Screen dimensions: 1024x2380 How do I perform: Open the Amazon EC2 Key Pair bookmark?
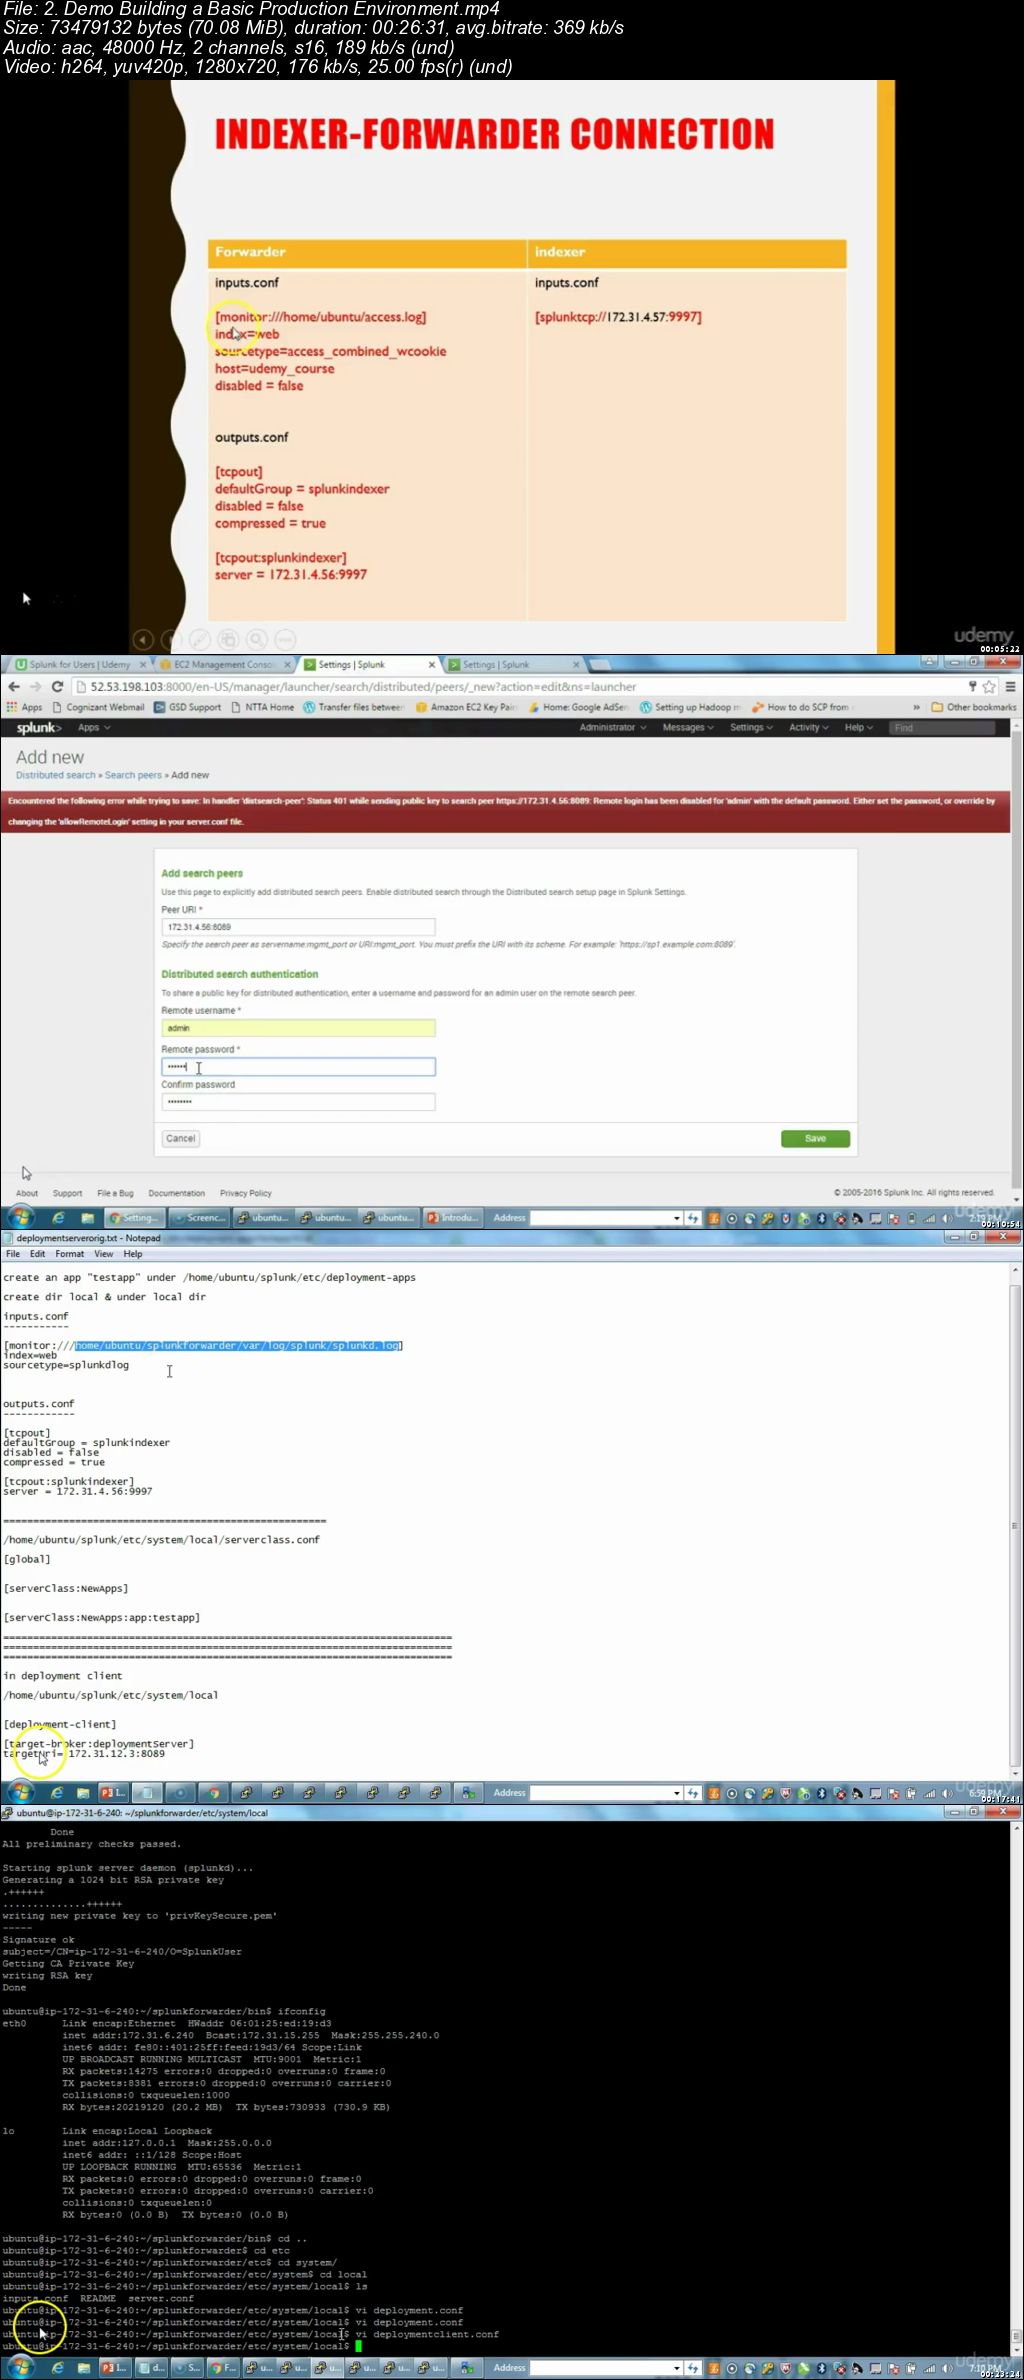pyautogui.click(x=466, y=707)
